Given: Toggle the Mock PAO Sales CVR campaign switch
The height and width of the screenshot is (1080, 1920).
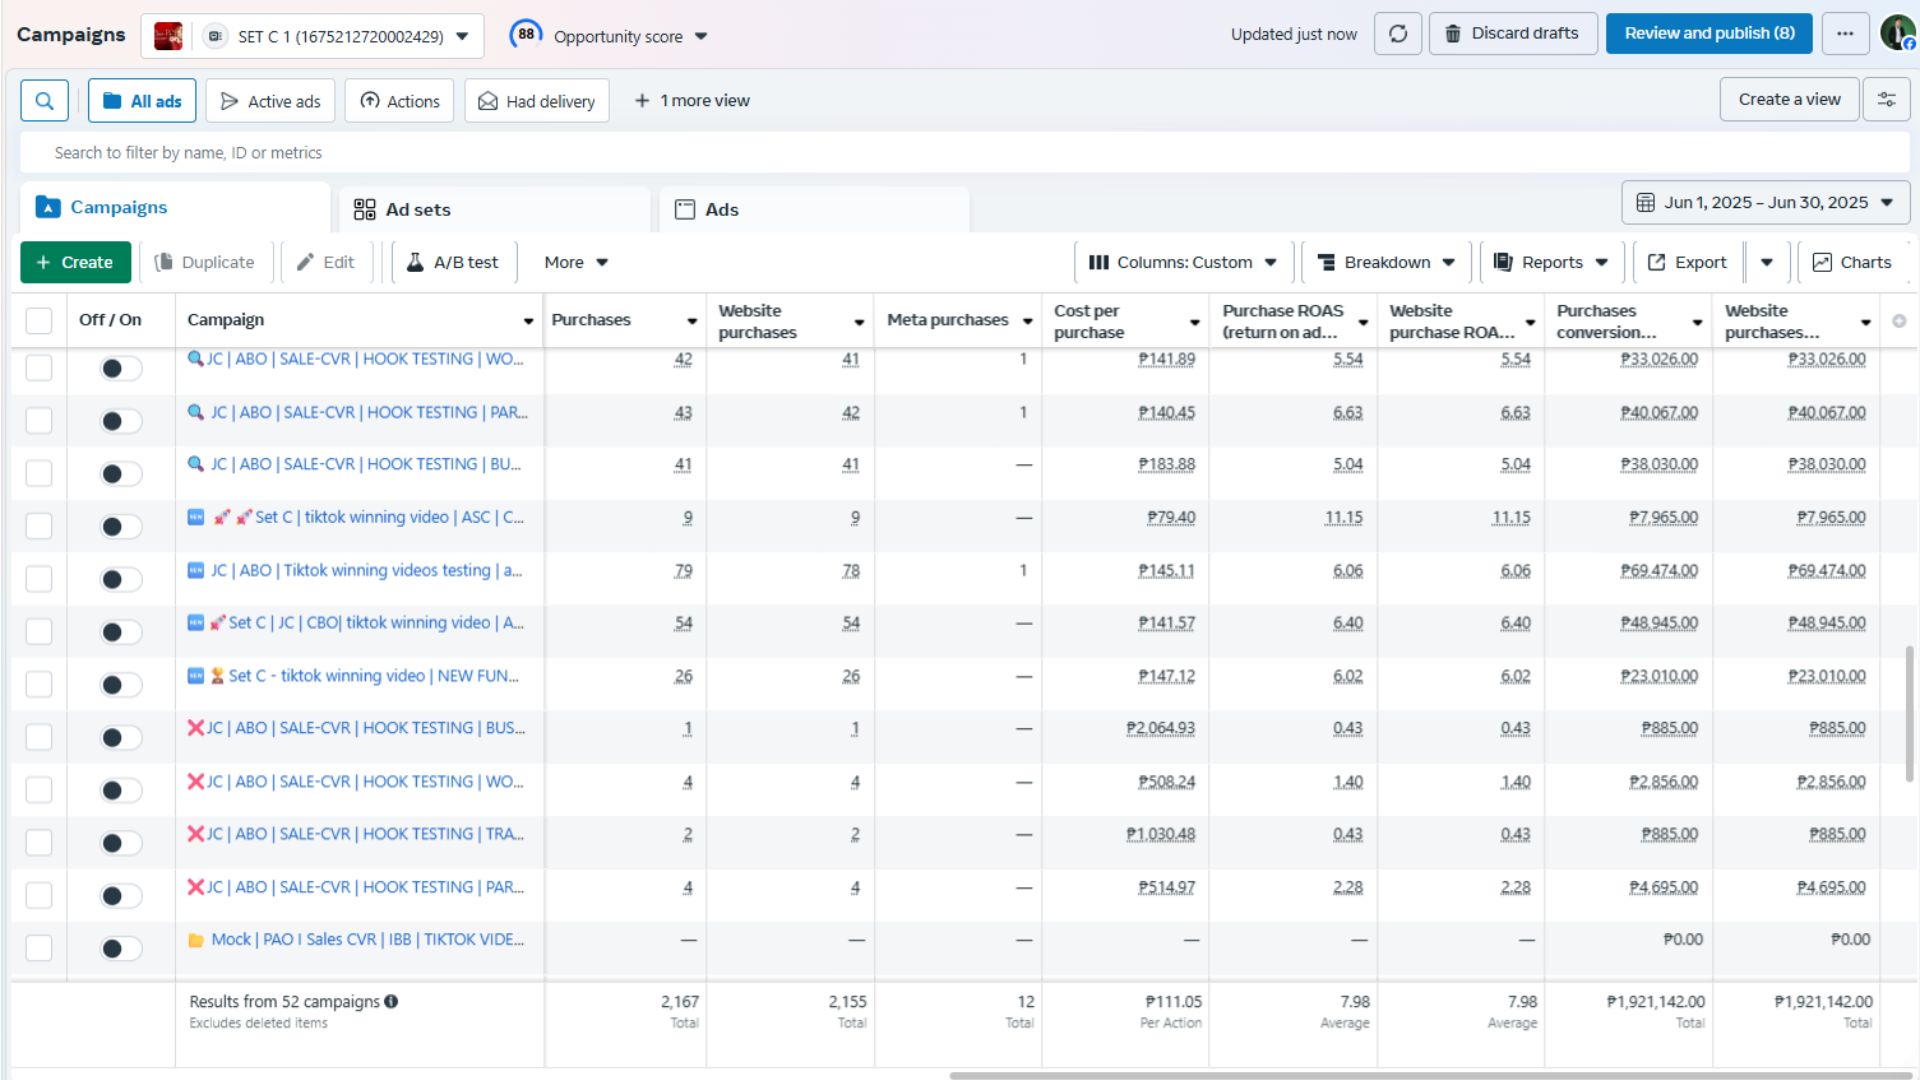Looking at the screenshot, I should tap(121, 948).
